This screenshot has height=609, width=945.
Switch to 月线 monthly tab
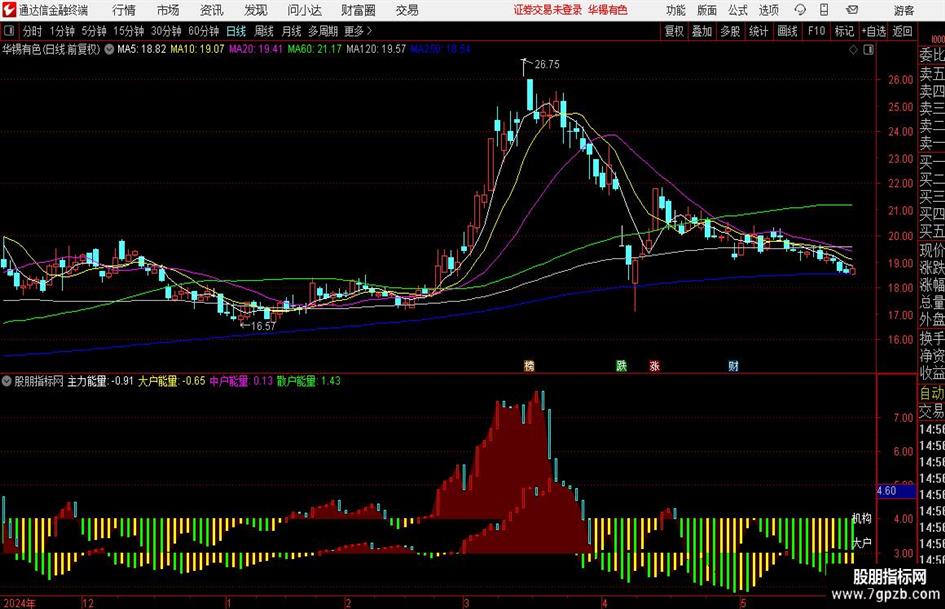[x=291, y=31]
